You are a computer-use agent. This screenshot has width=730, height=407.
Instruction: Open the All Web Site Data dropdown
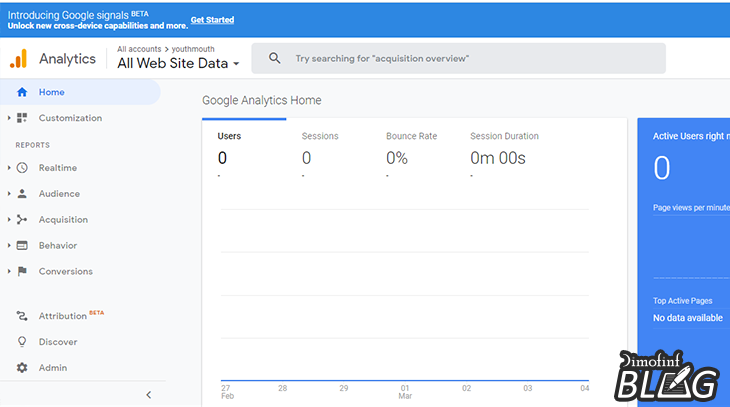point(178,63)
